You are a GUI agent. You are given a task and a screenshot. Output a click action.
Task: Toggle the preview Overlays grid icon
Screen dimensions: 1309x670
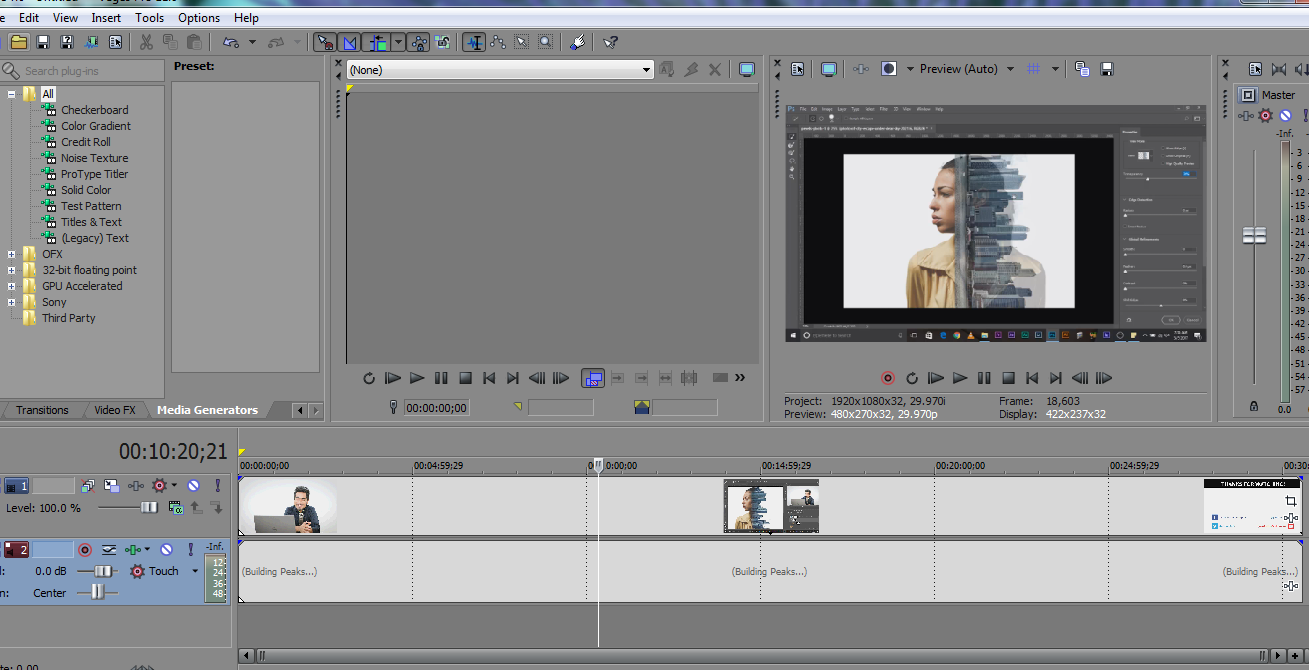[x=1034, y=69]
